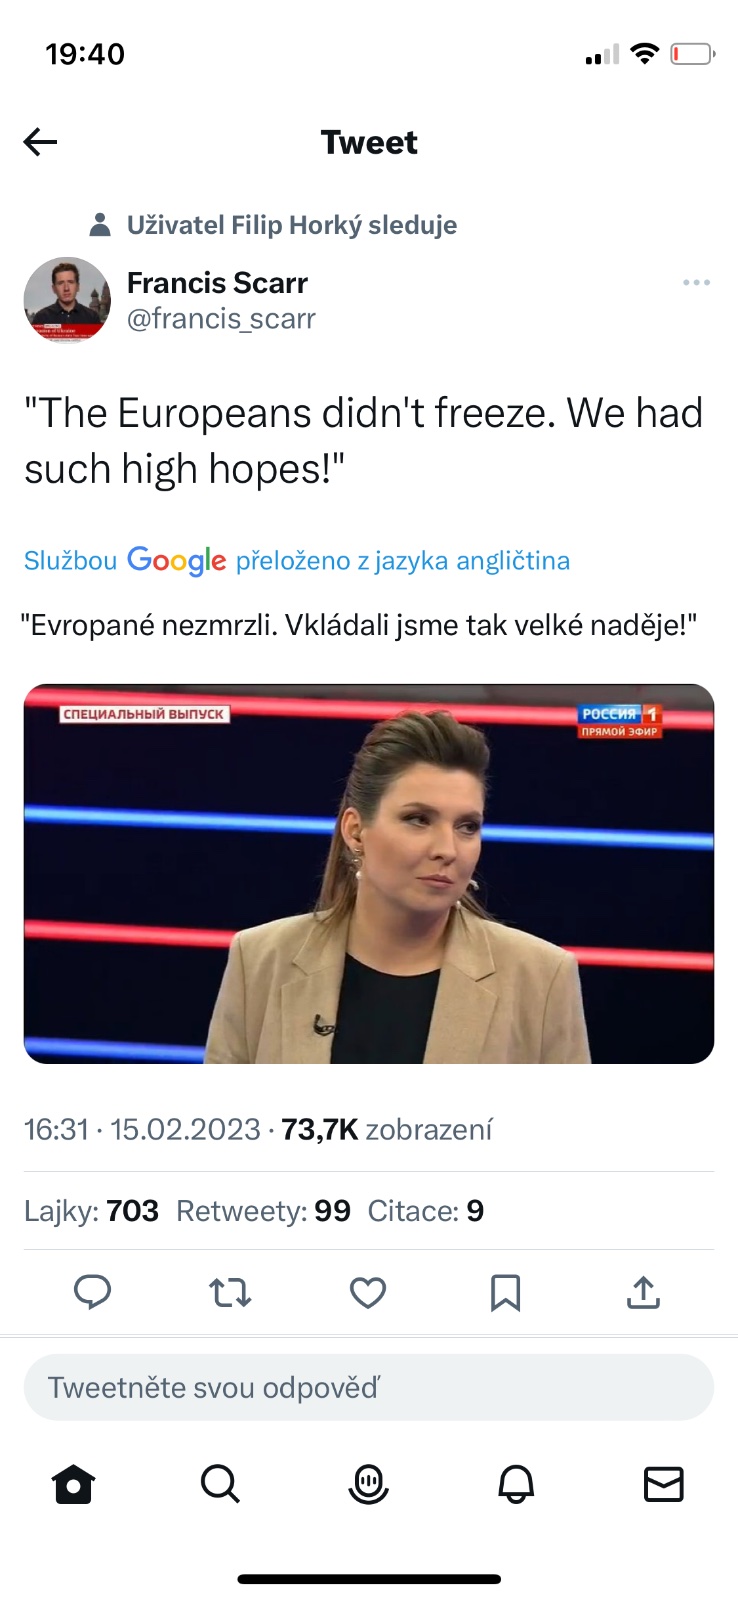Image resolution: width=738 pixels, height=1600 pixels.
Task: View the Lajky 703 likes list
Action: [91, 1211]
